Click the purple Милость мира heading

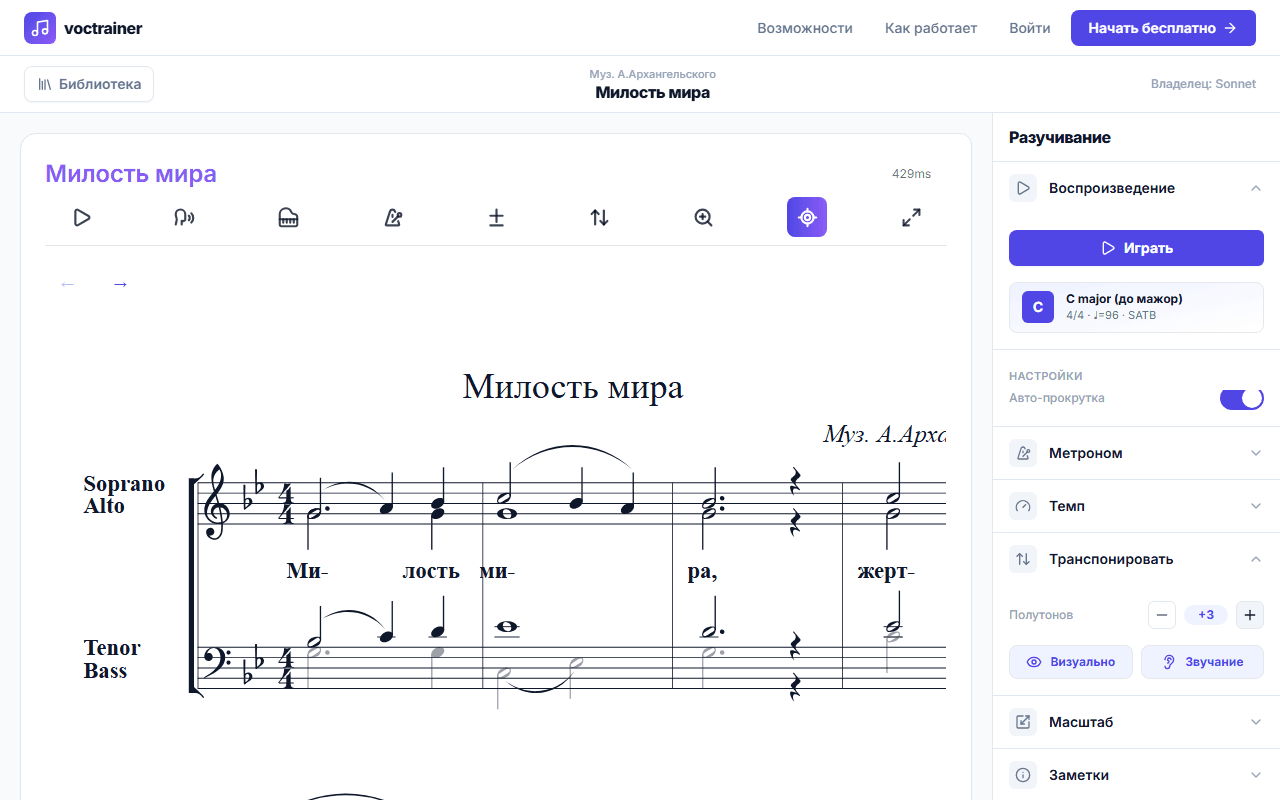click(x=131, y=174)
